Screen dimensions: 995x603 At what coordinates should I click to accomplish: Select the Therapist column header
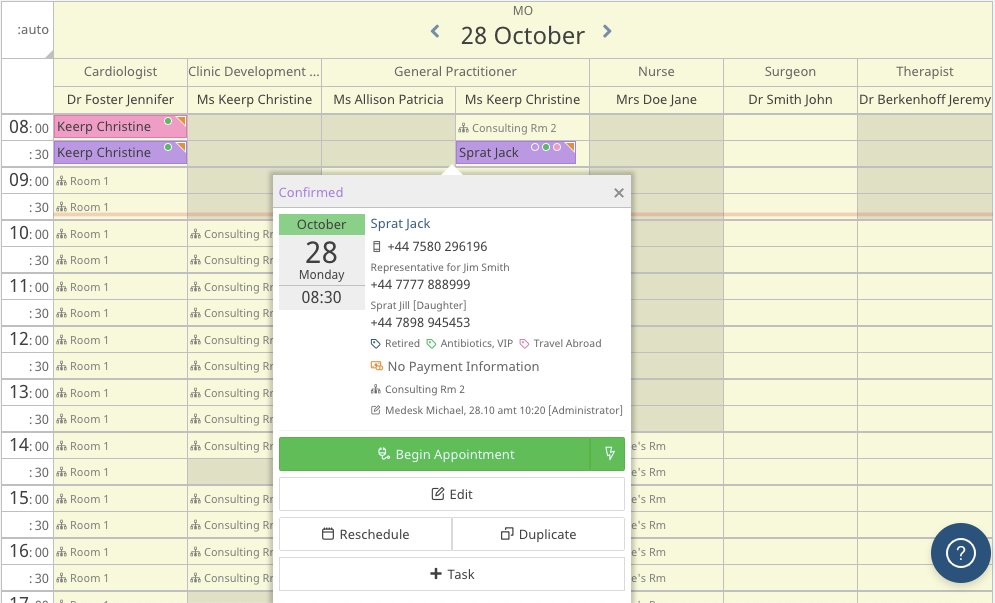[924, 71]
